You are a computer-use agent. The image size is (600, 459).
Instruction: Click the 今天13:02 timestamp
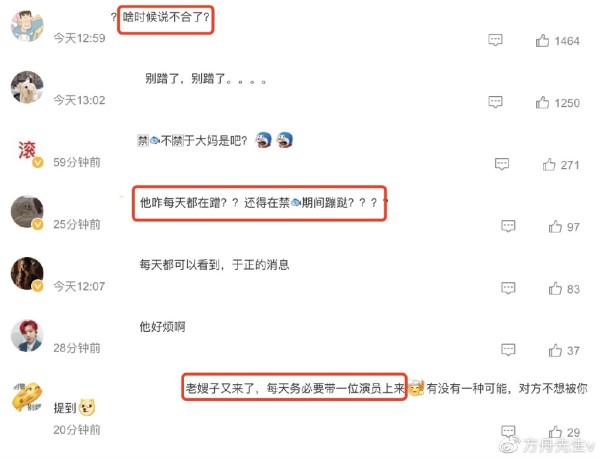[x=79, y=100]
